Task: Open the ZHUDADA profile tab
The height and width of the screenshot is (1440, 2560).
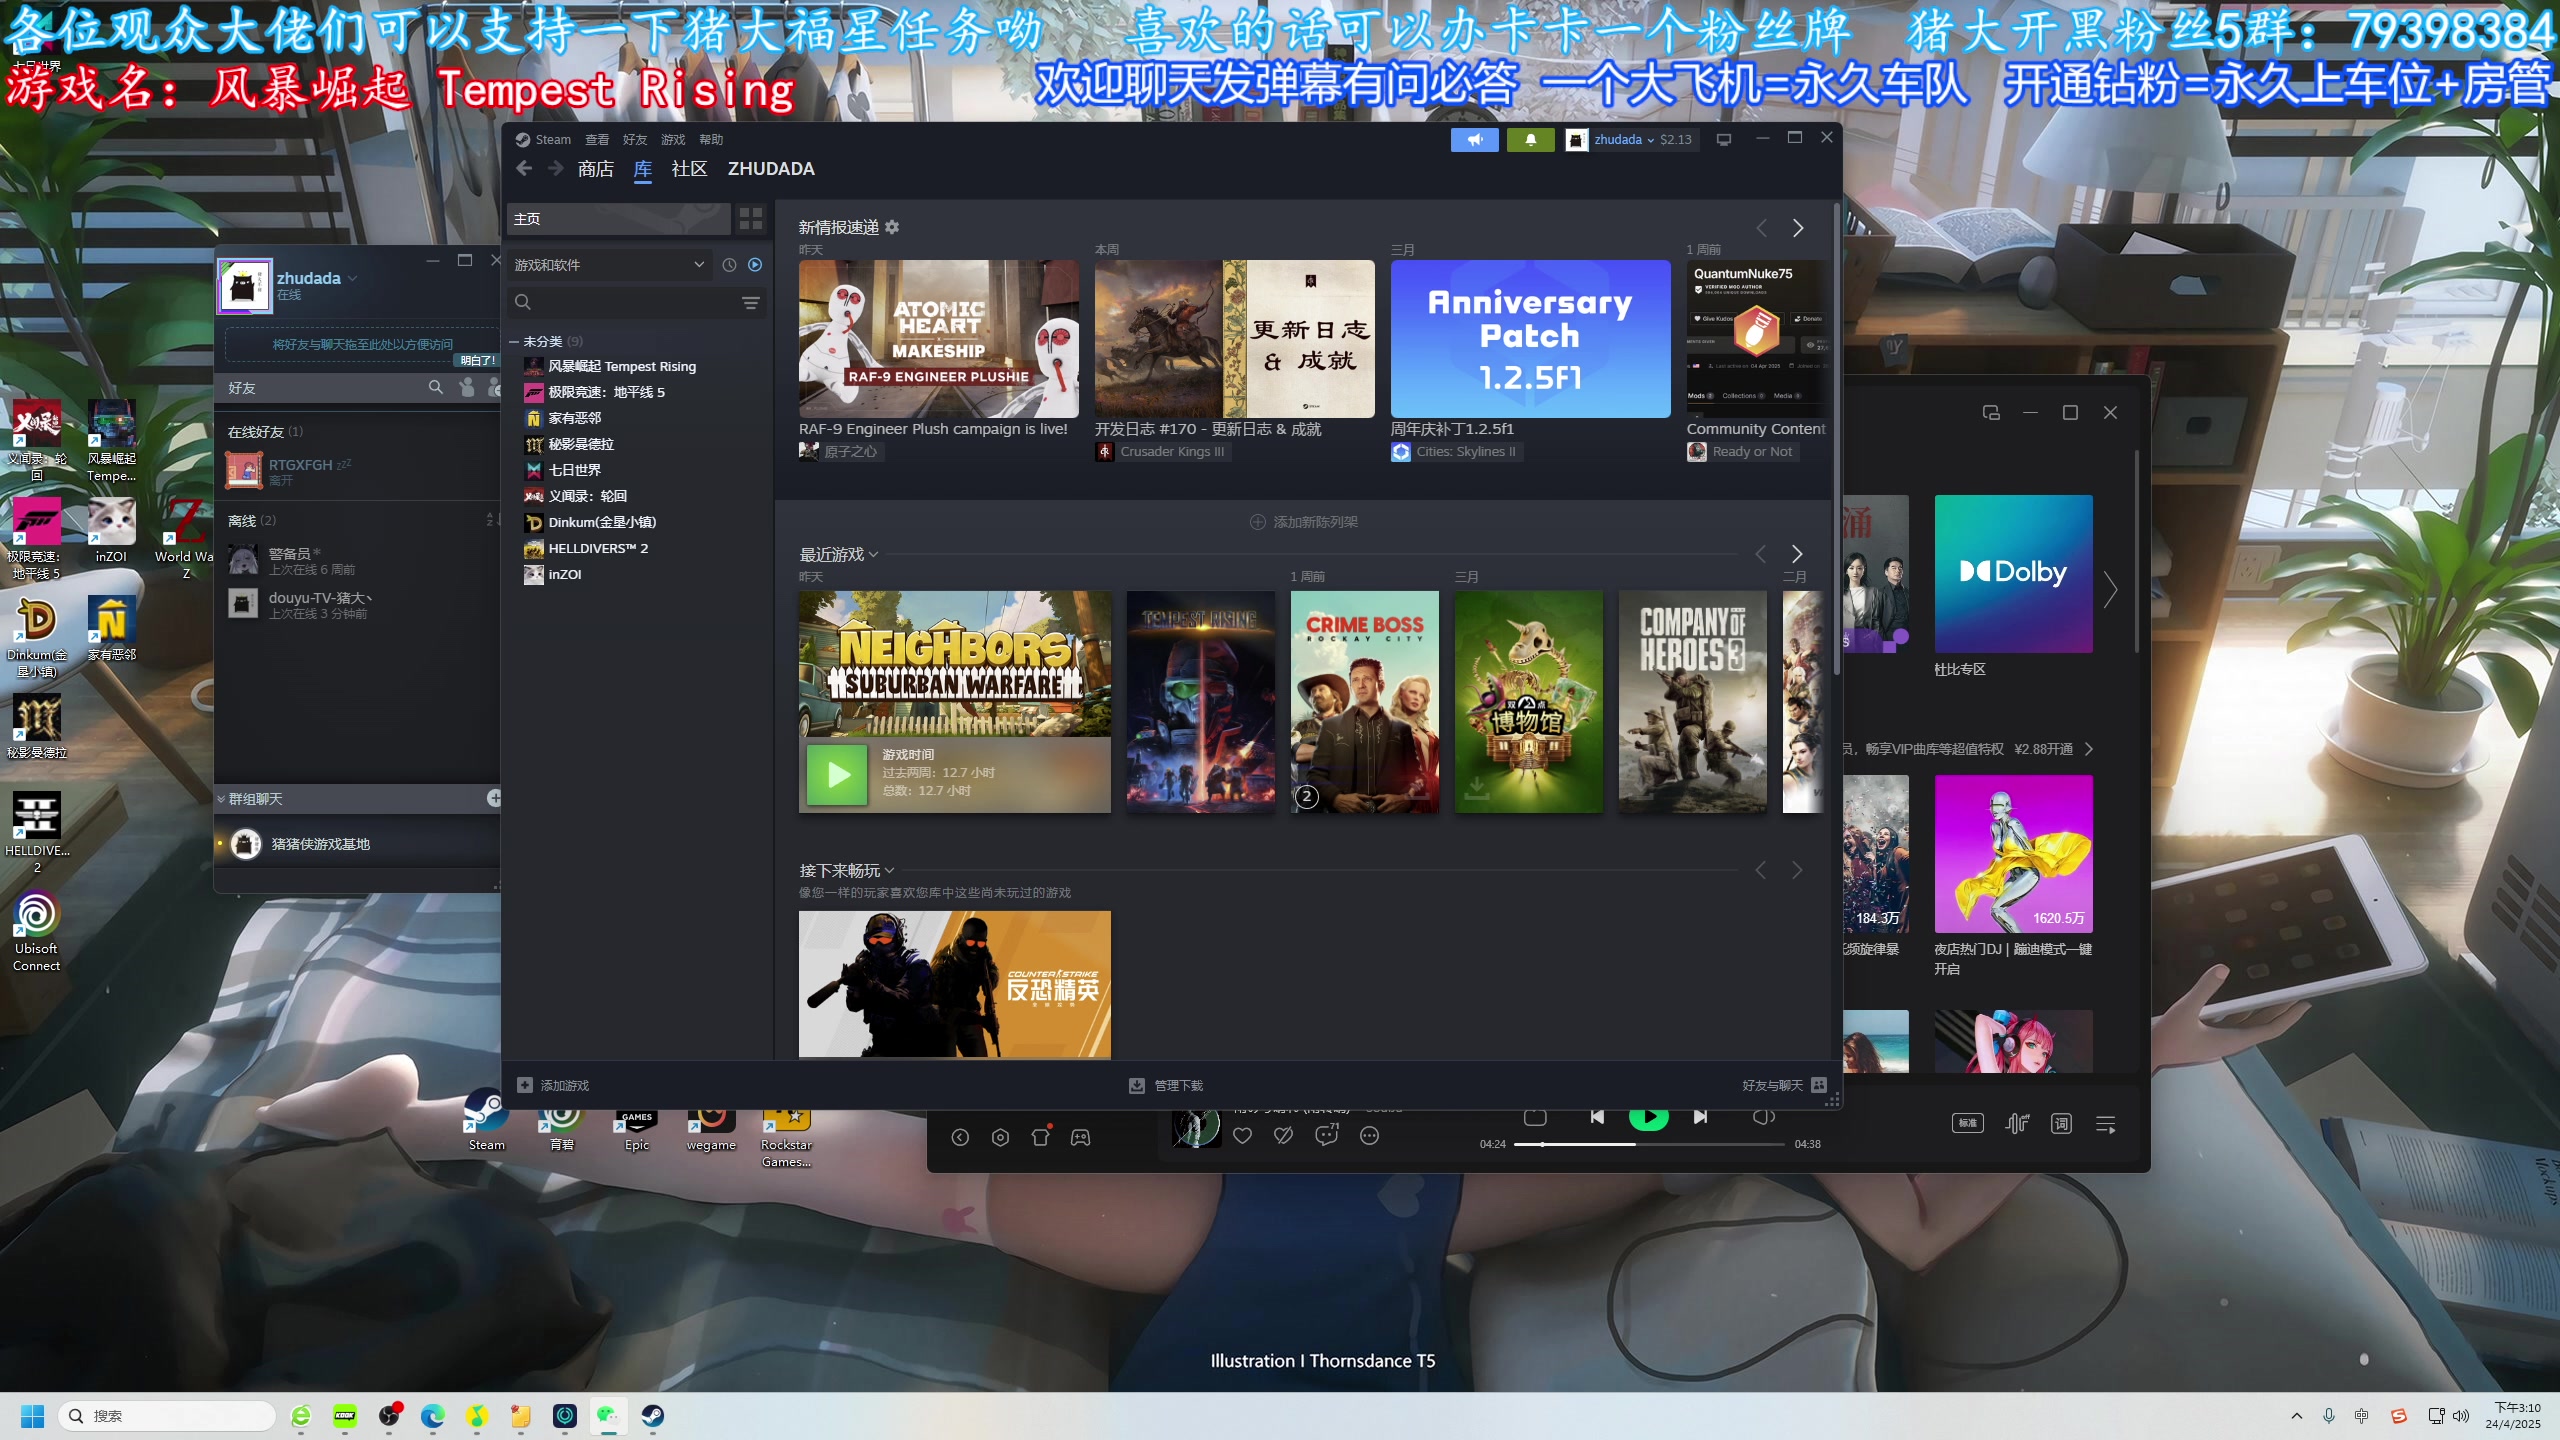Action: (771, 169)
